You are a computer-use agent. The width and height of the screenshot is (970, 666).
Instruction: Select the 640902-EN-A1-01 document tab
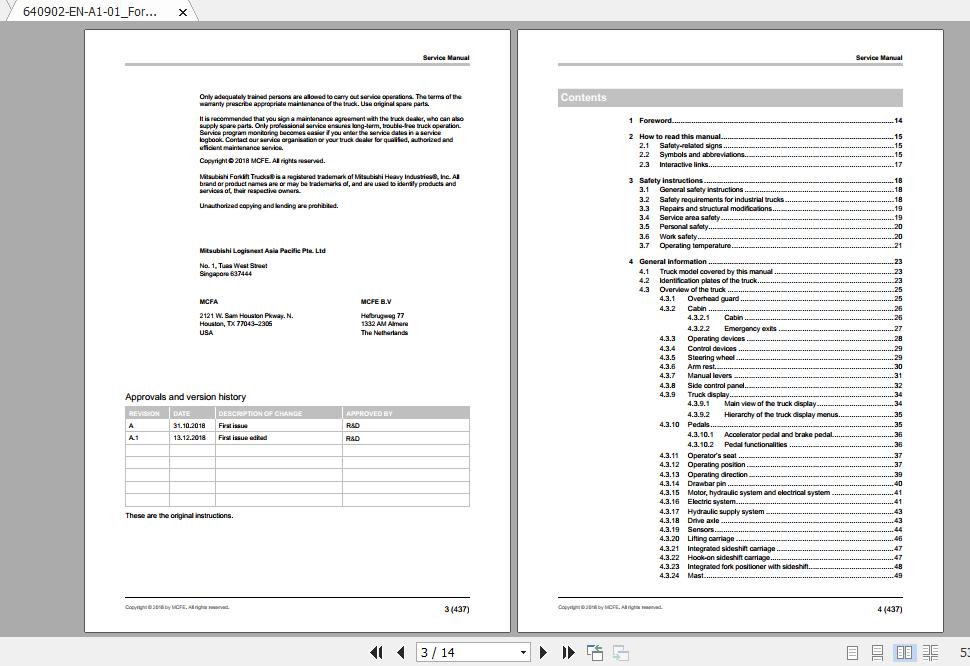tap(90, 12)
